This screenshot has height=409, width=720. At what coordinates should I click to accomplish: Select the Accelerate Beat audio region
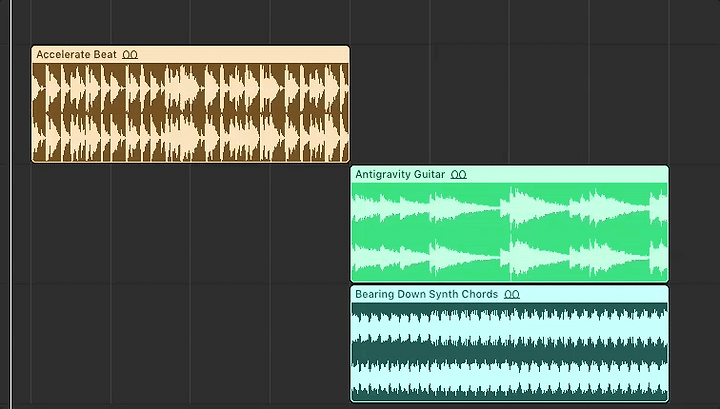(x=190, y=104)
